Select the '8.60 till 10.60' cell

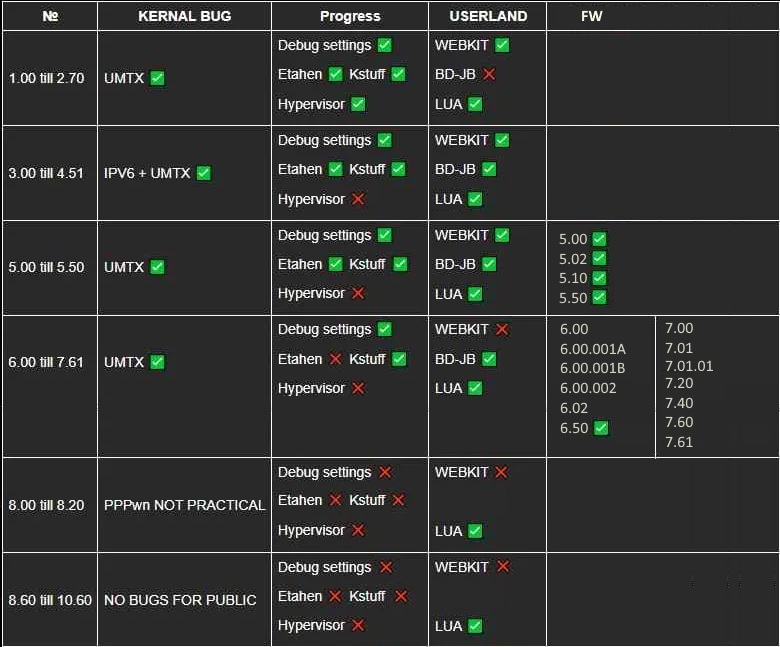tap(50, 600)
